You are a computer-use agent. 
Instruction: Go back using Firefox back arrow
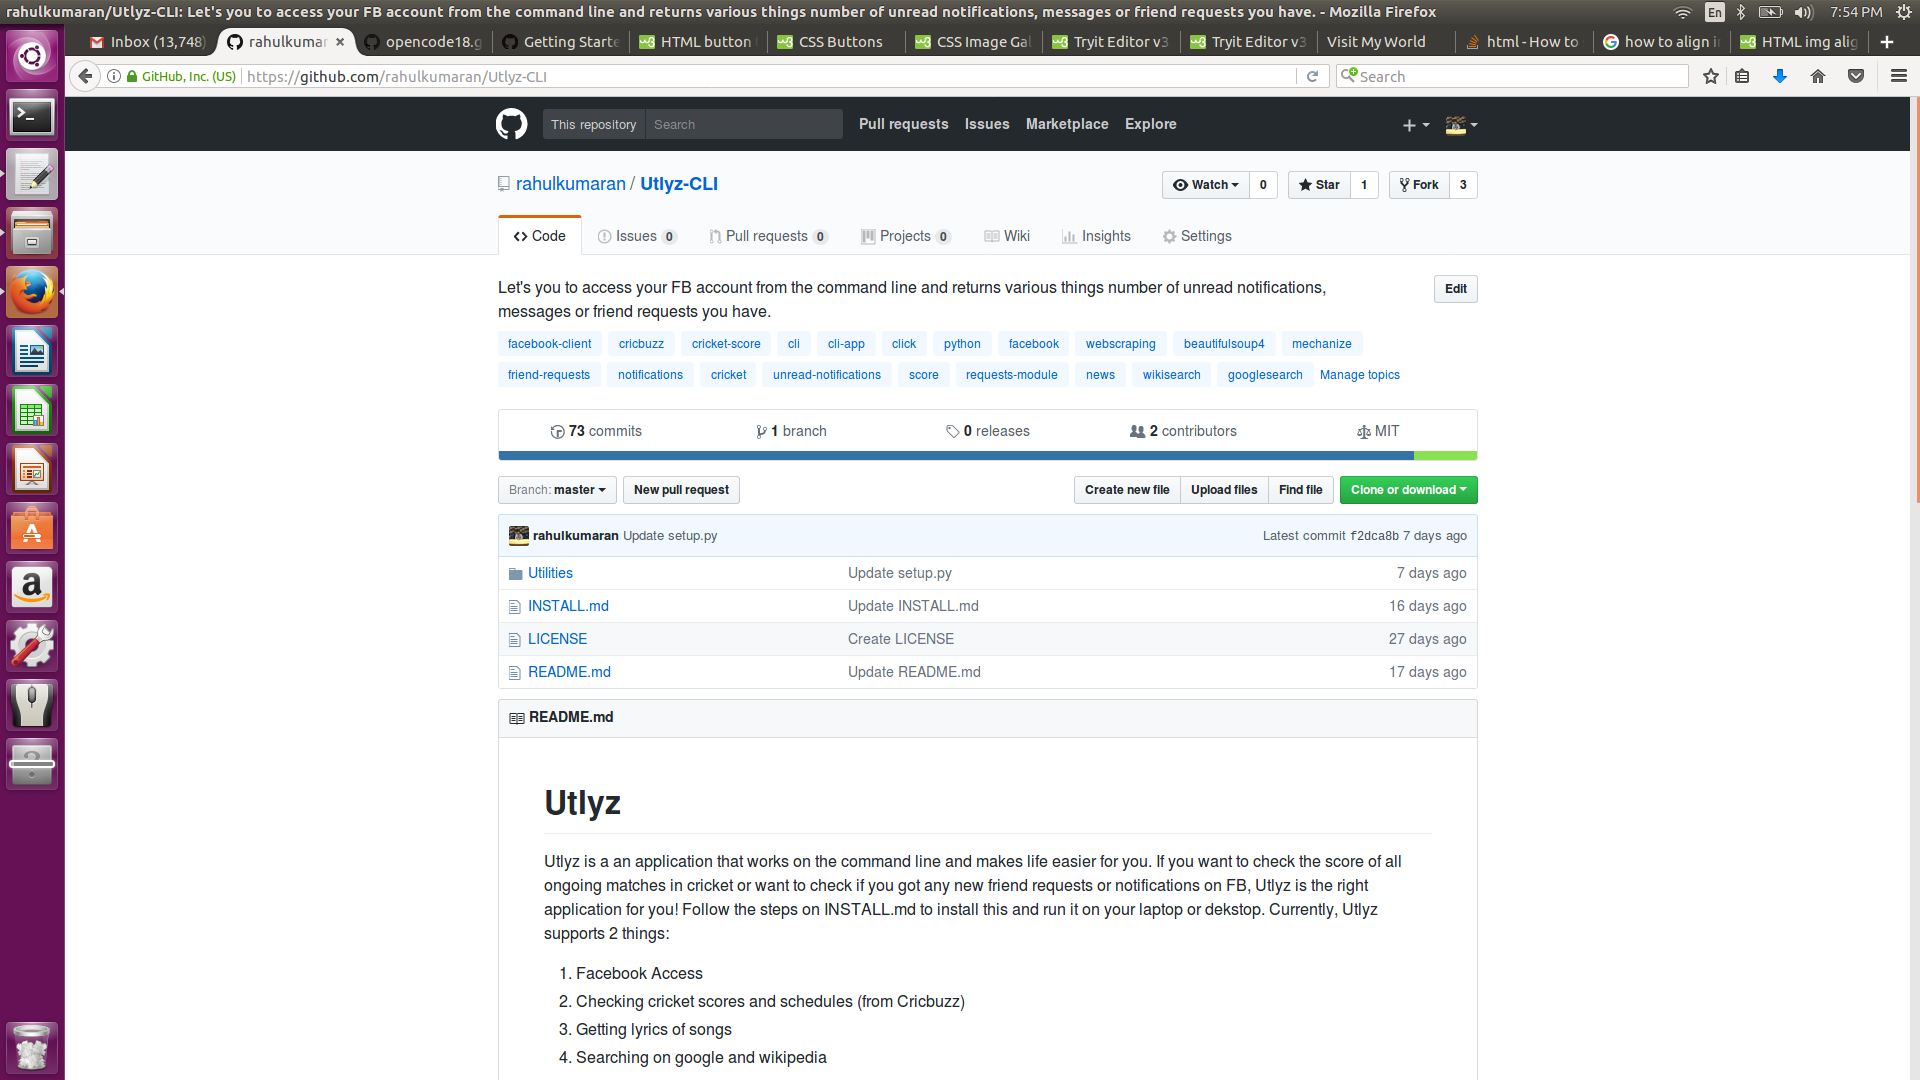coord(85,76)
